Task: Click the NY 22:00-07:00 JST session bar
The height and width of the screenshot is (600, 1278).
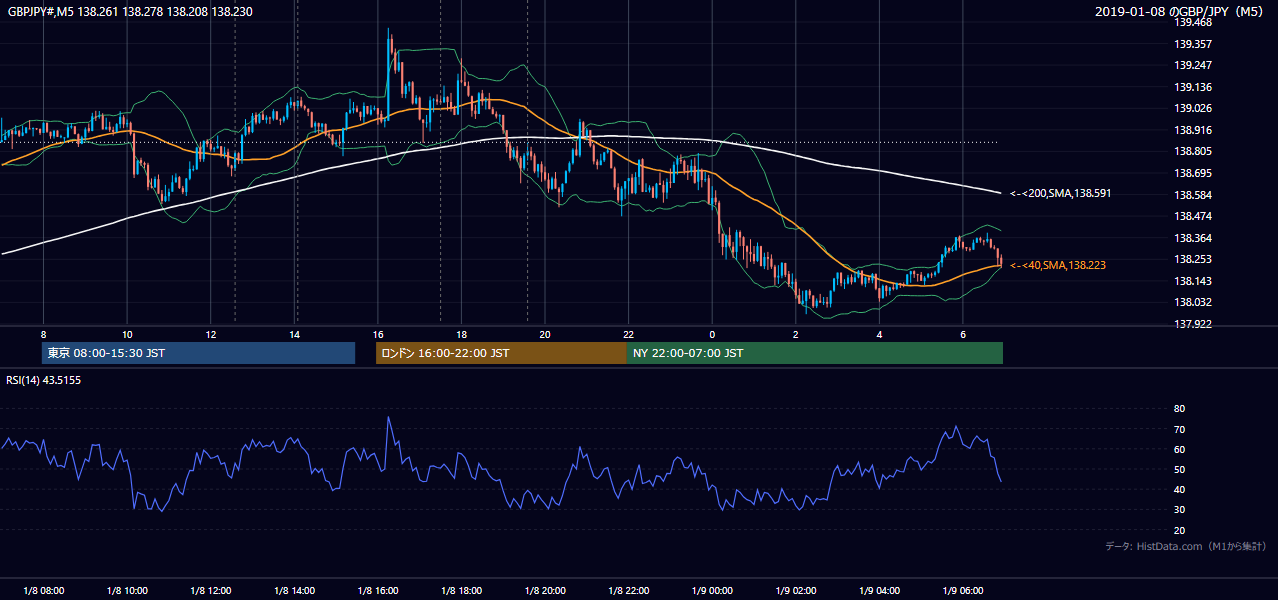Action: pyautogui.click(x=815, y=353)
